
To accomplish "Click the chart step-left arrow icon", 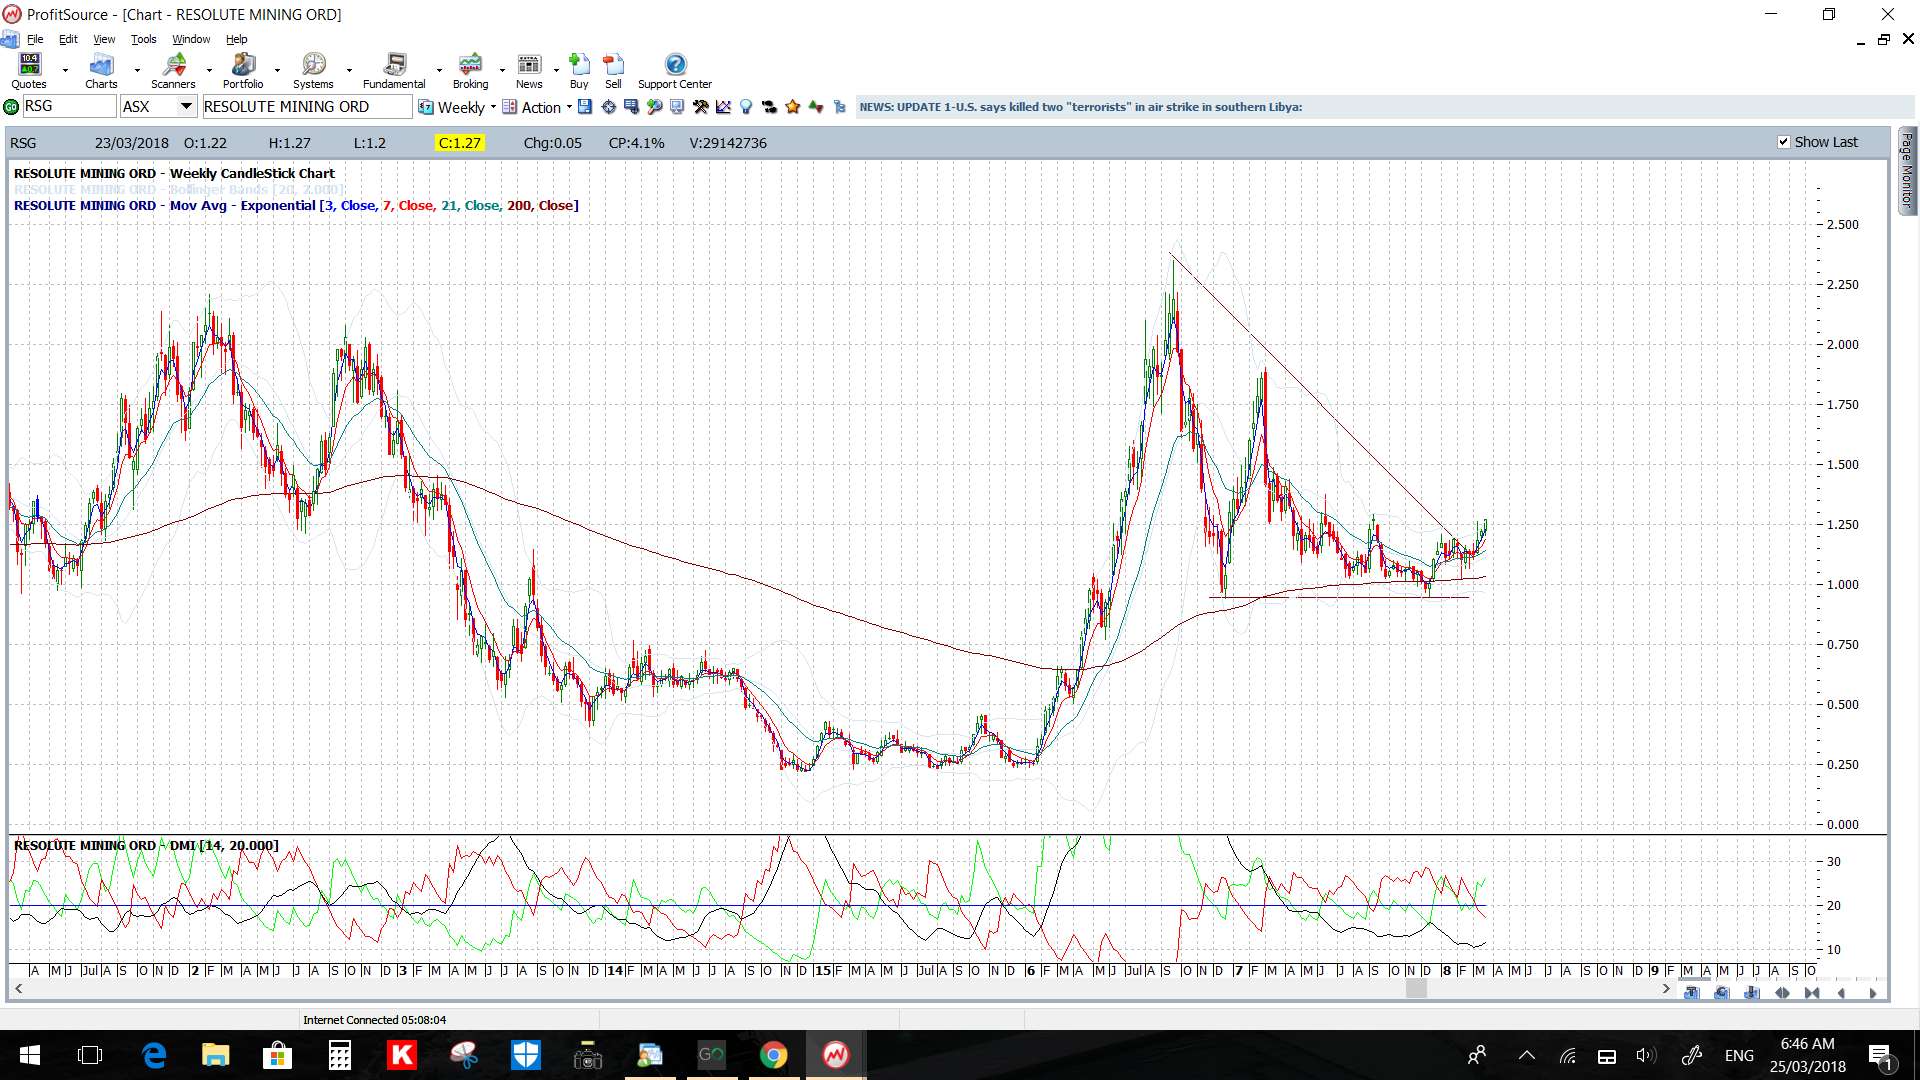I will click(x=1841, y=993).
